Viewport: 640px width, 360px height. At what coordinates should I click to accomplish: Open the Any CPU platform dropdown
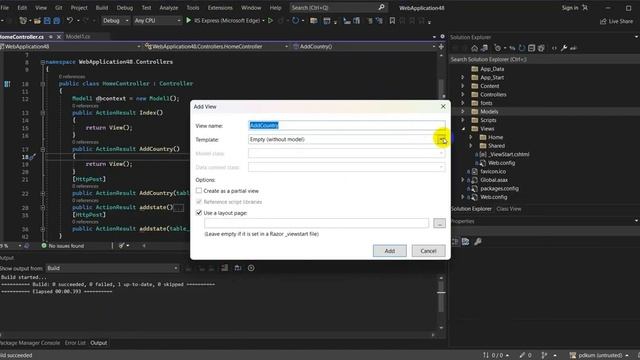pyautogui.click(x=158, y=20)
